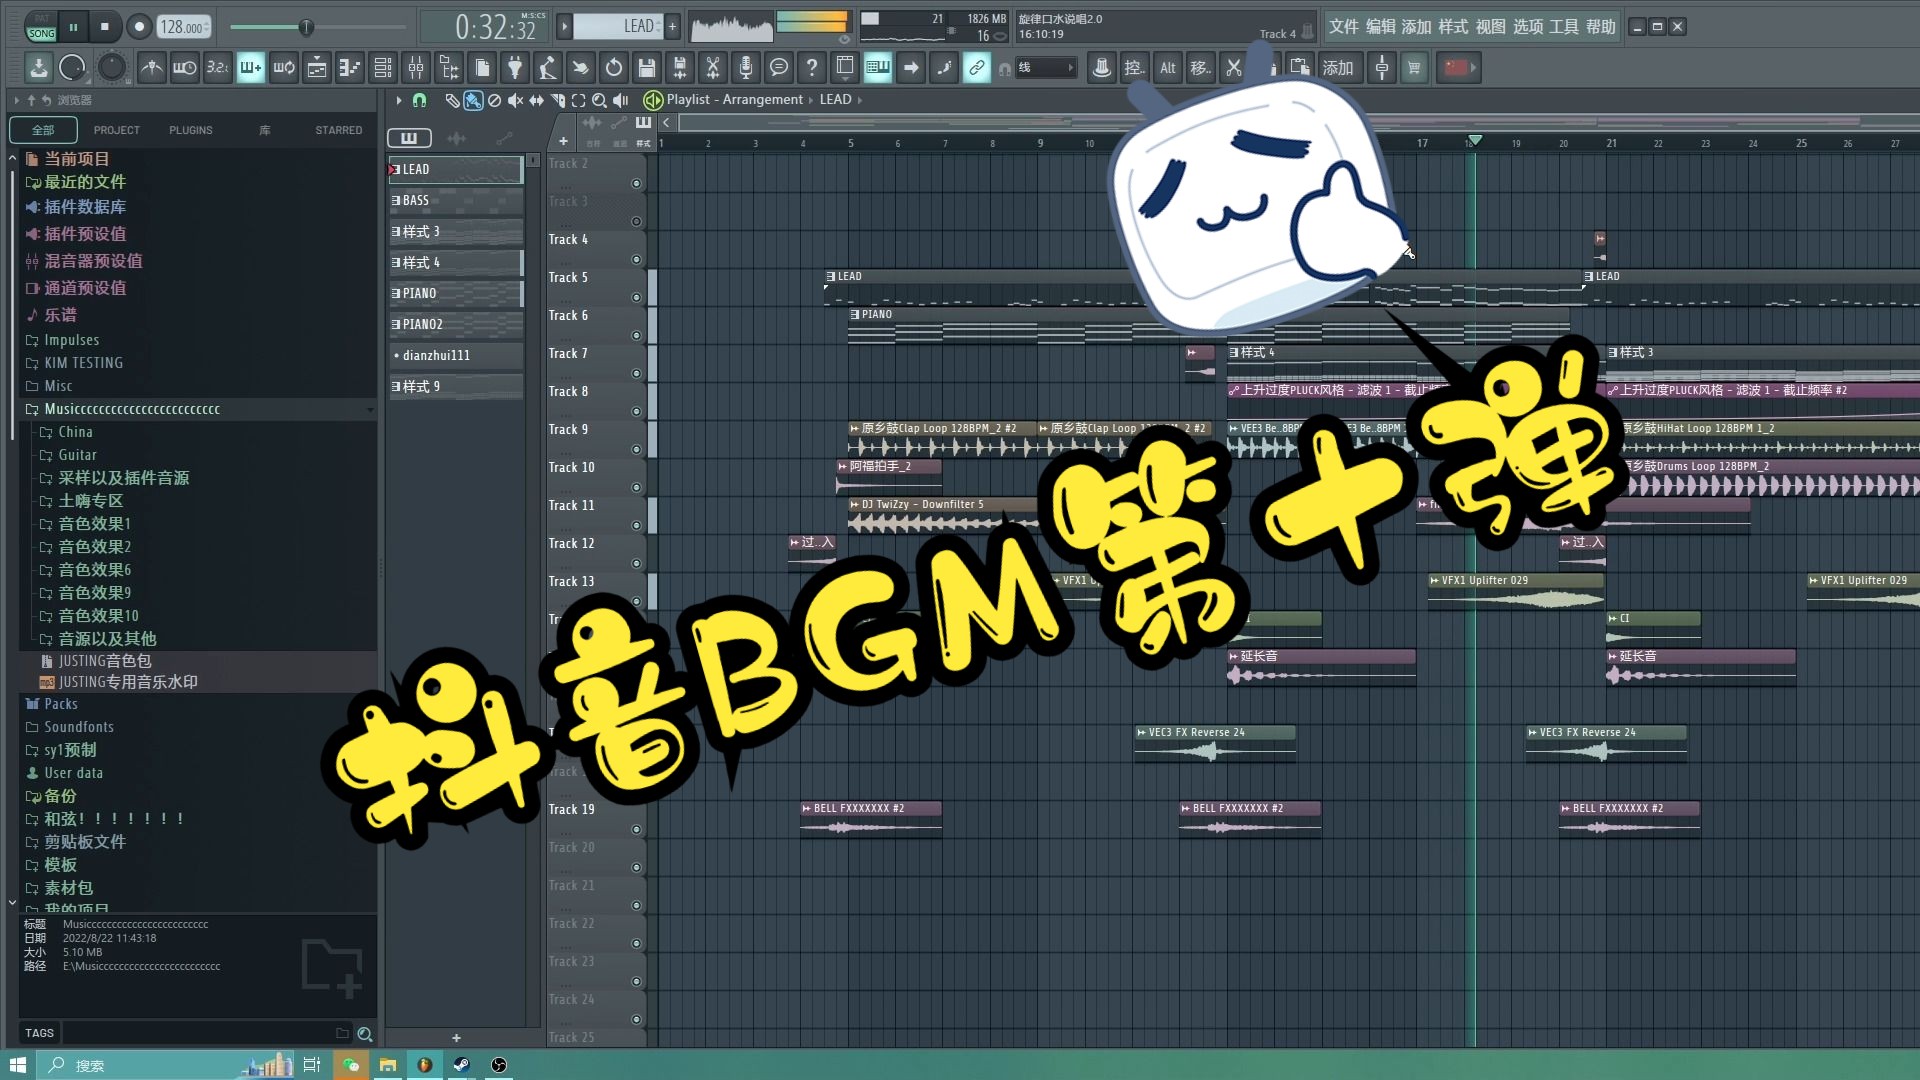Screen dimensions: 1920x1080
Task: Save the project with floppy icon
Action: tap(647, 68)
